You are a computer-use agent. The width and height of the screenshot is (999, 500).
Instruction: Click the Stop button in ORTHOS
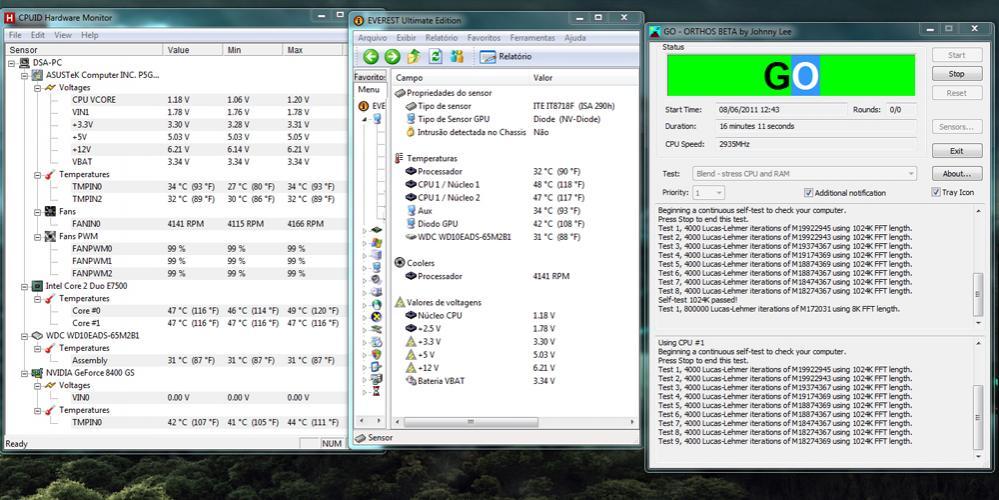click(956, 74)
